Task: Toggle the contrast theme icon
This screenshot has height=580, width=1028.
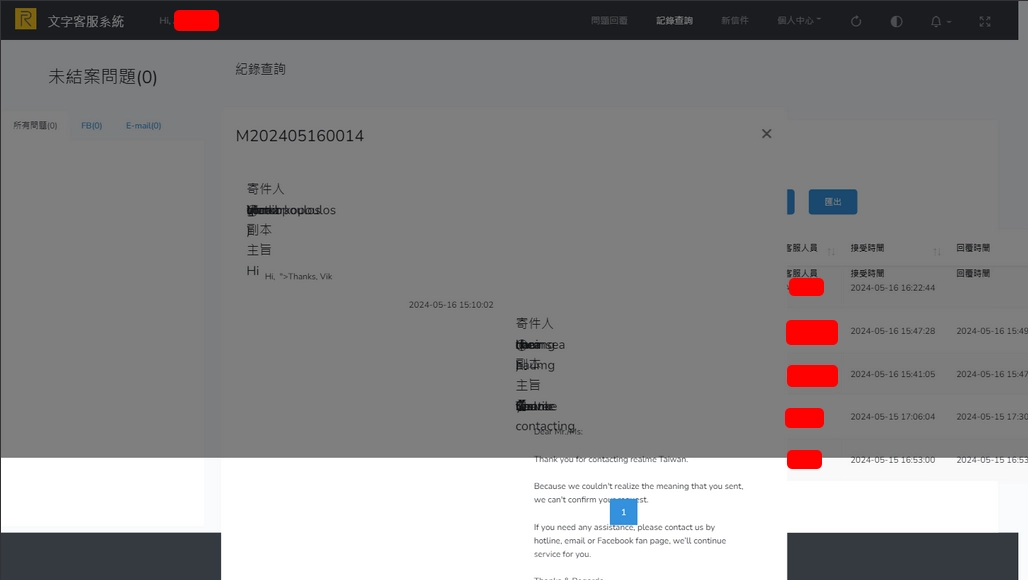Action: pos(896,22)
